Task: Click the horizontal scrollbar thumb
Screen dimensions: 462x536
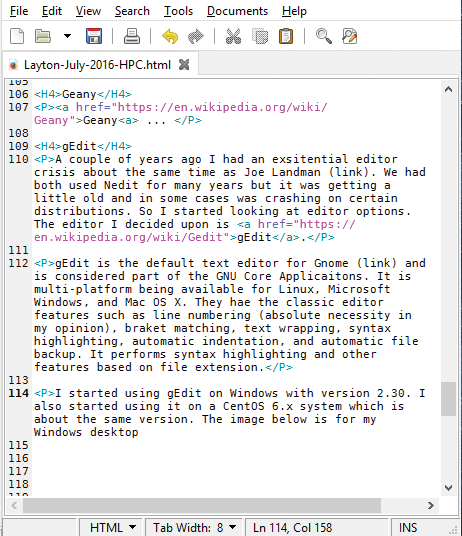Action: point(202,505)
